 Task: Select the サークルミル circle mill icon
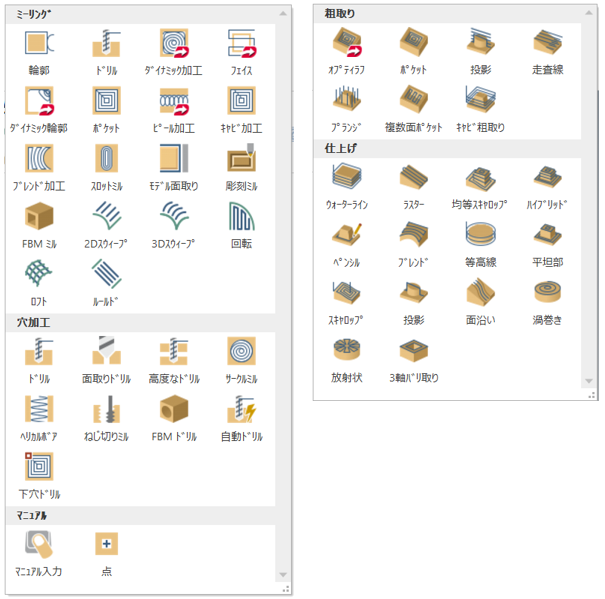[x=241, y=352]
